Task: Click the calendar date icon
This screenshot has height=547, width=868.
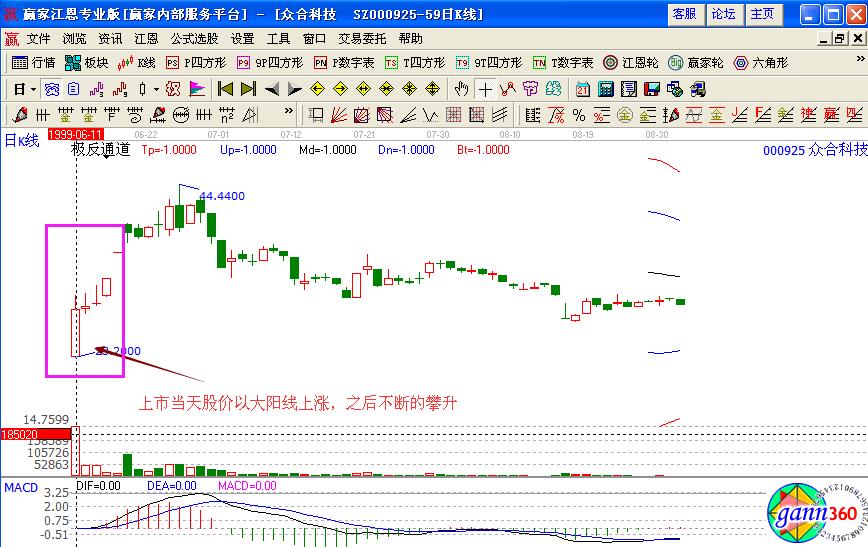Action: 583,88
